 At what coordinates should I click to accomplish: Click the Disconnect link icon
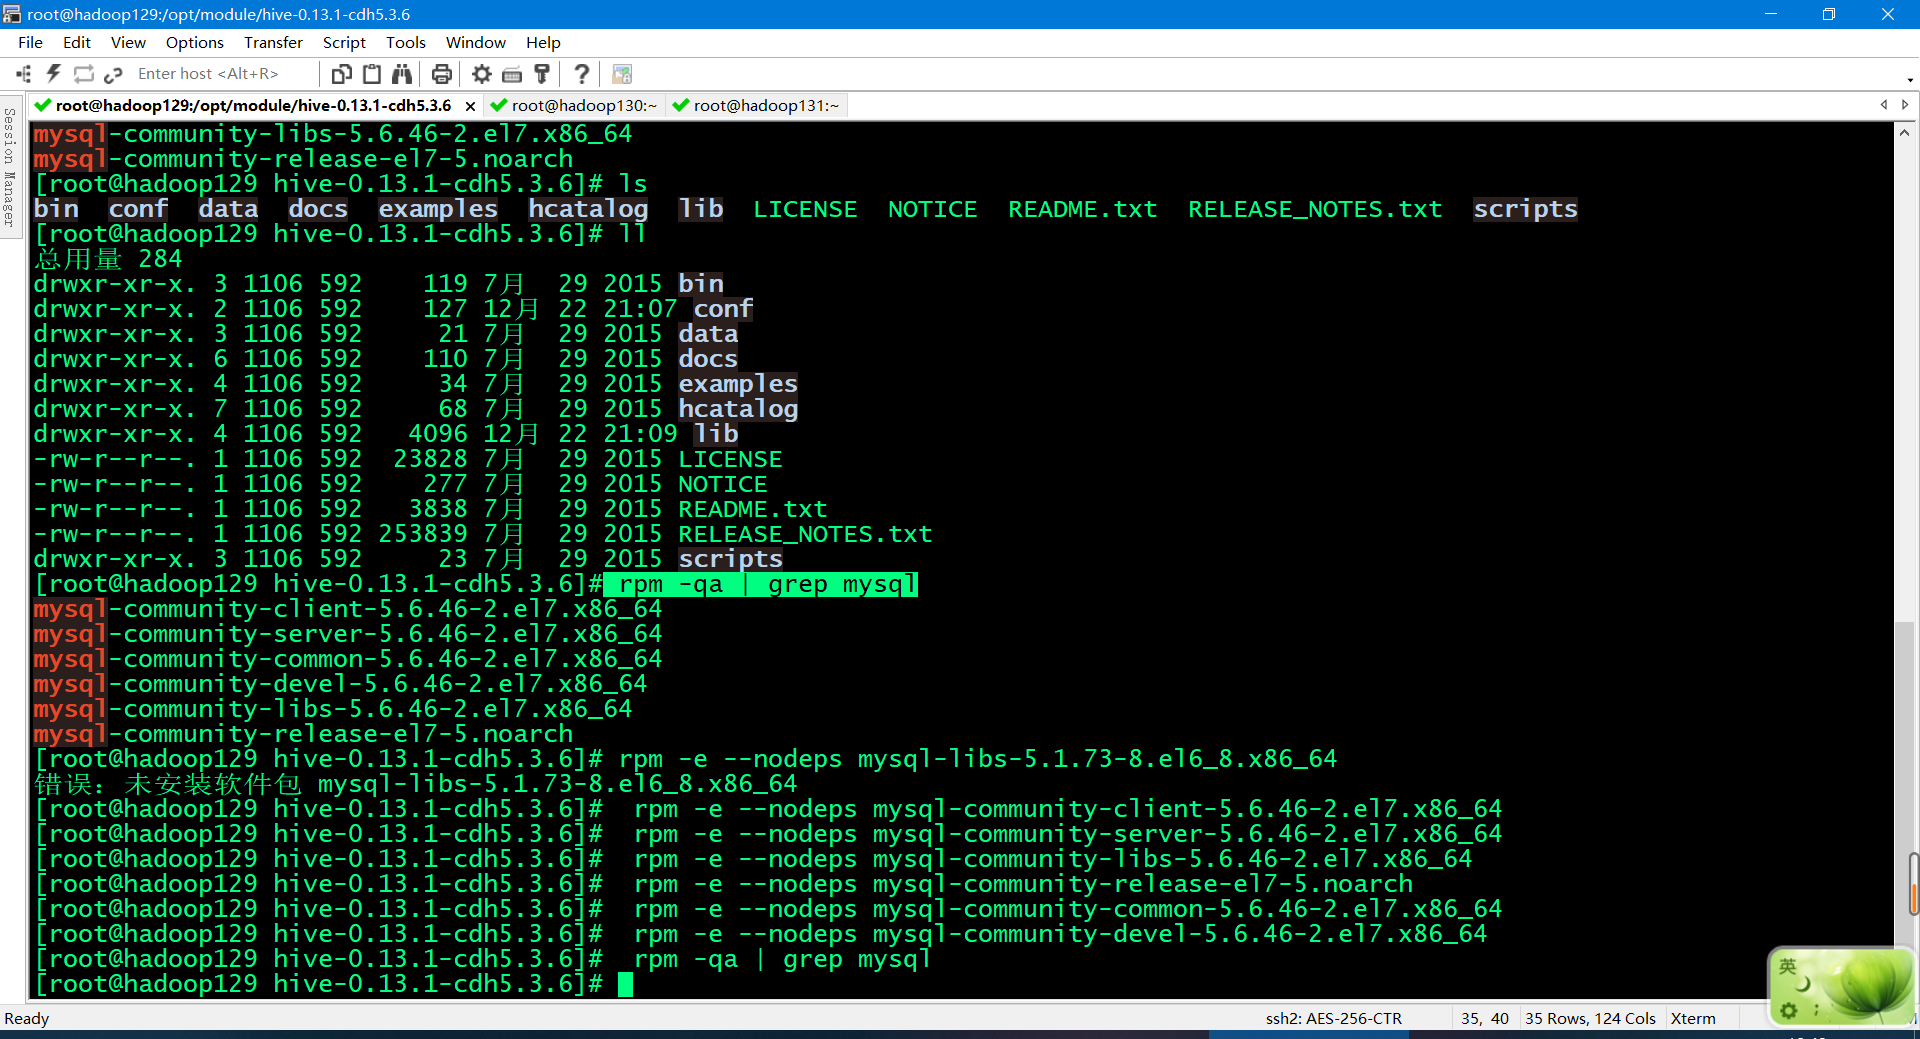113,74
